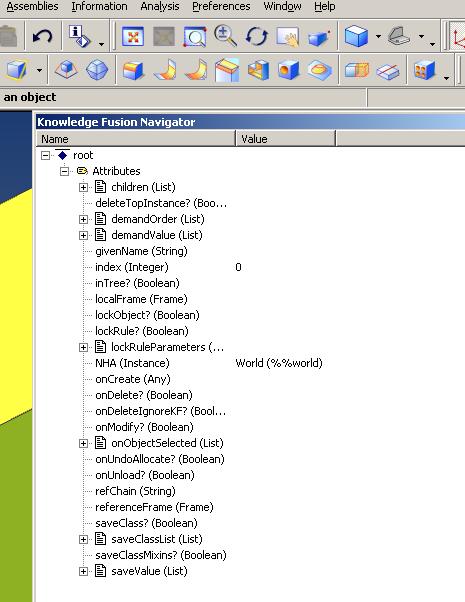Expand the demandOrder (List) node
This screenshot has width=465, height=602.
click(x=83, y=219)
